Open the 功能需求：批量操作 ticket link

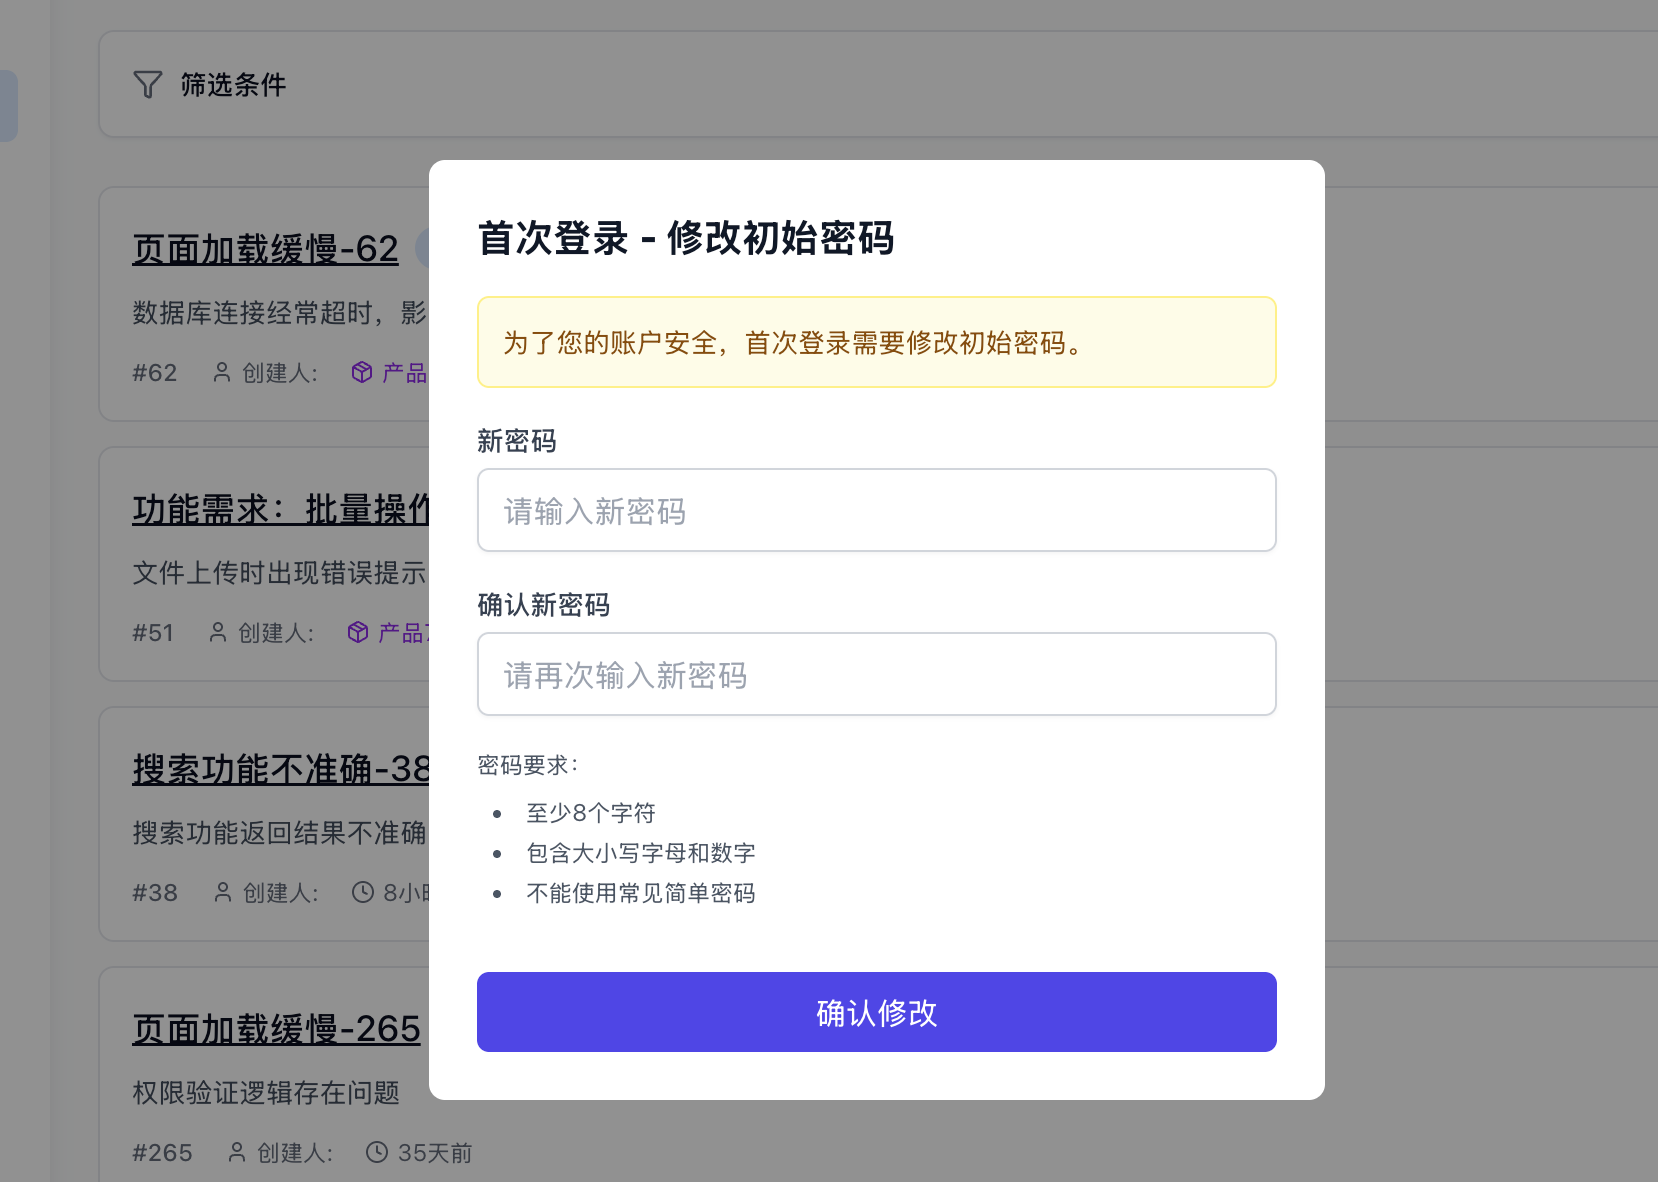[281, 509]
